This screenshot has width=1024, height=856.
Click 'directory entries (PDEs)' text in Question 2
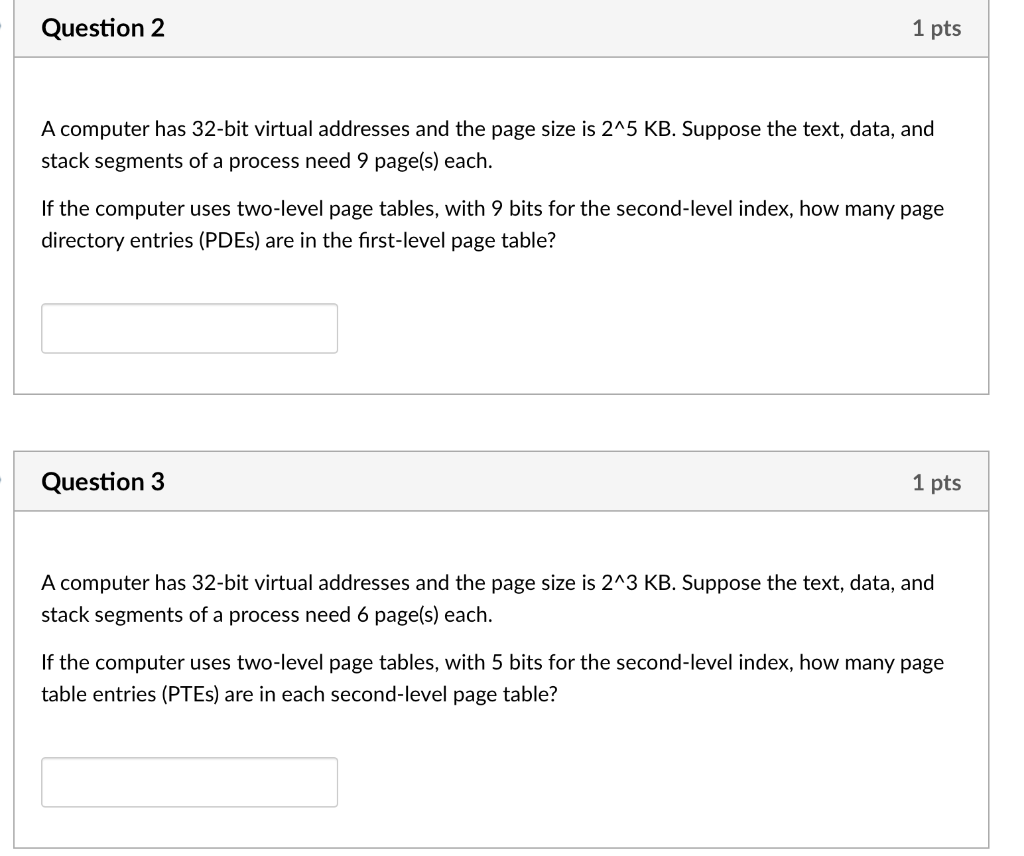click(151, 241)
